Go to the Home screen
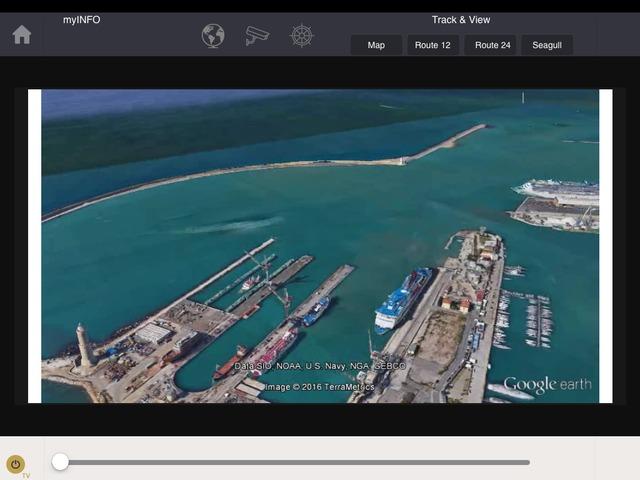This screenshot has height=480, width=640. coord(22,35)
